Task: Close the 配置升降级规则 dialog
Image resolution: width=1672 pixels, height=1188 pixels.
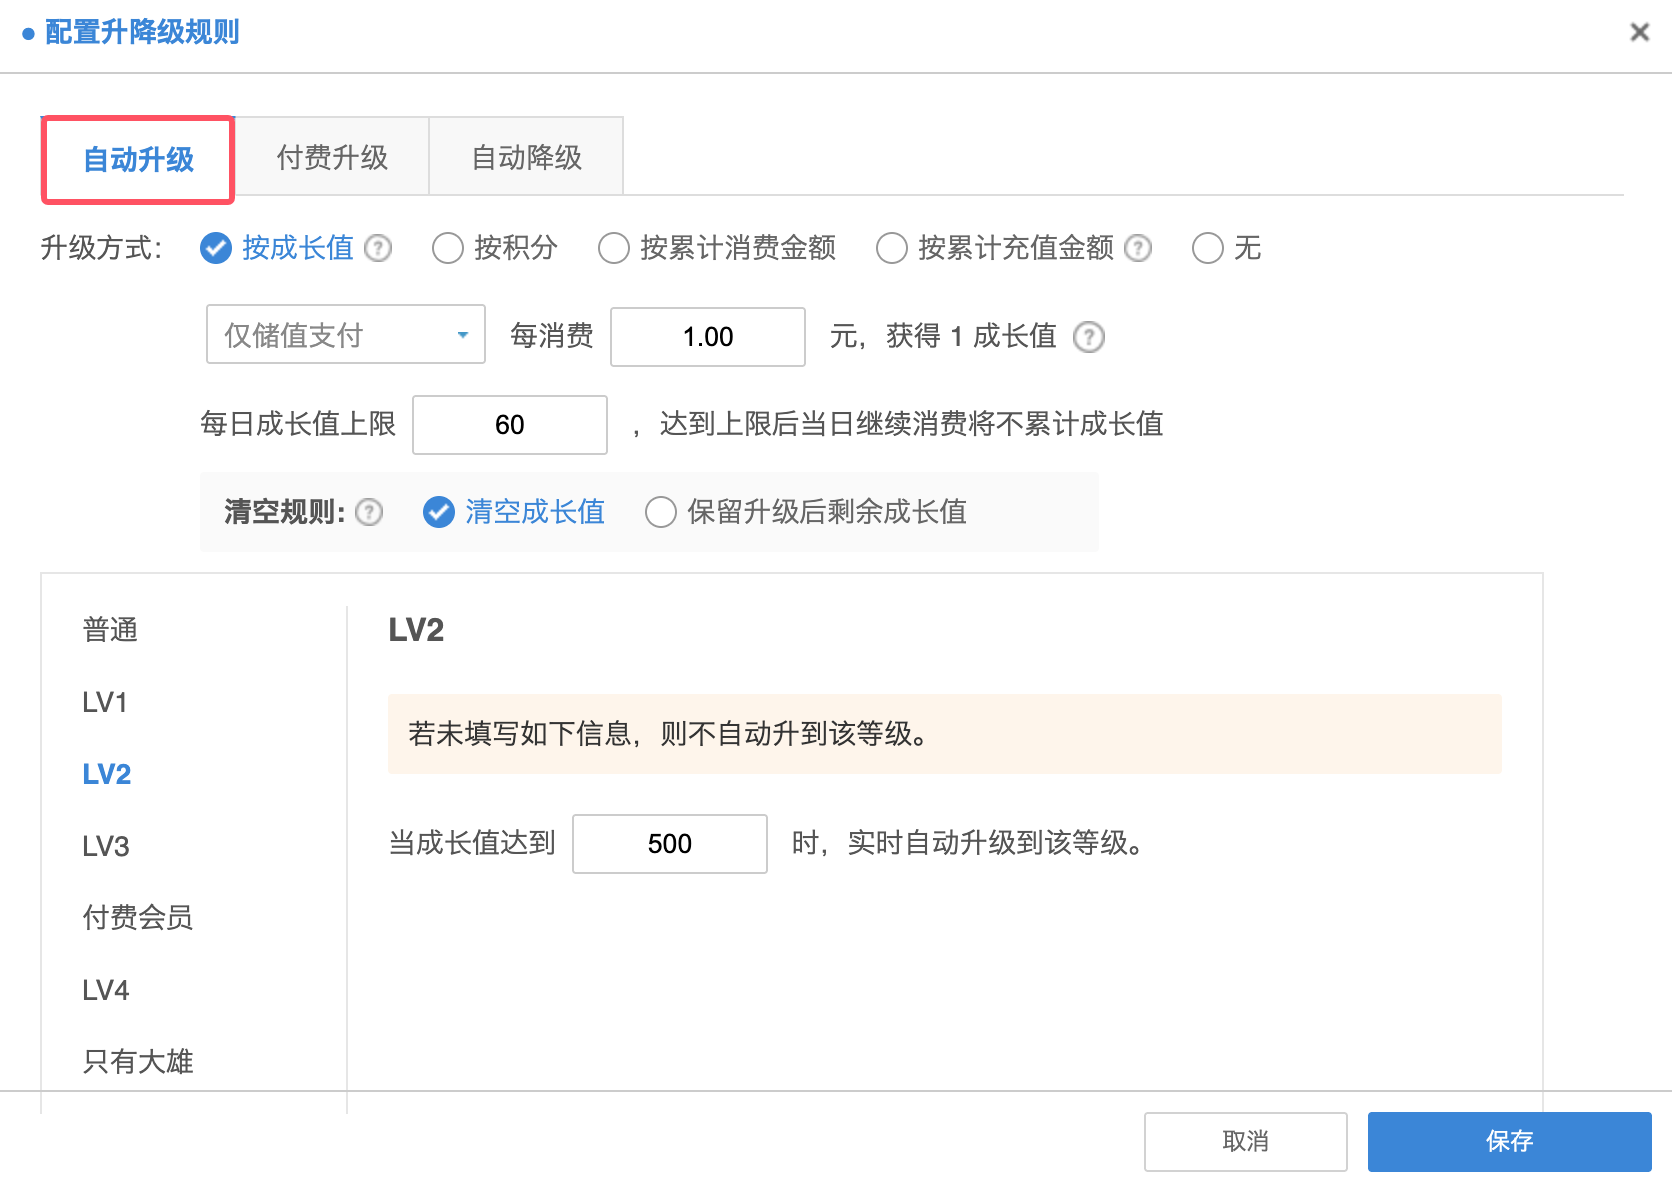Action: [x=1639, y=32]
